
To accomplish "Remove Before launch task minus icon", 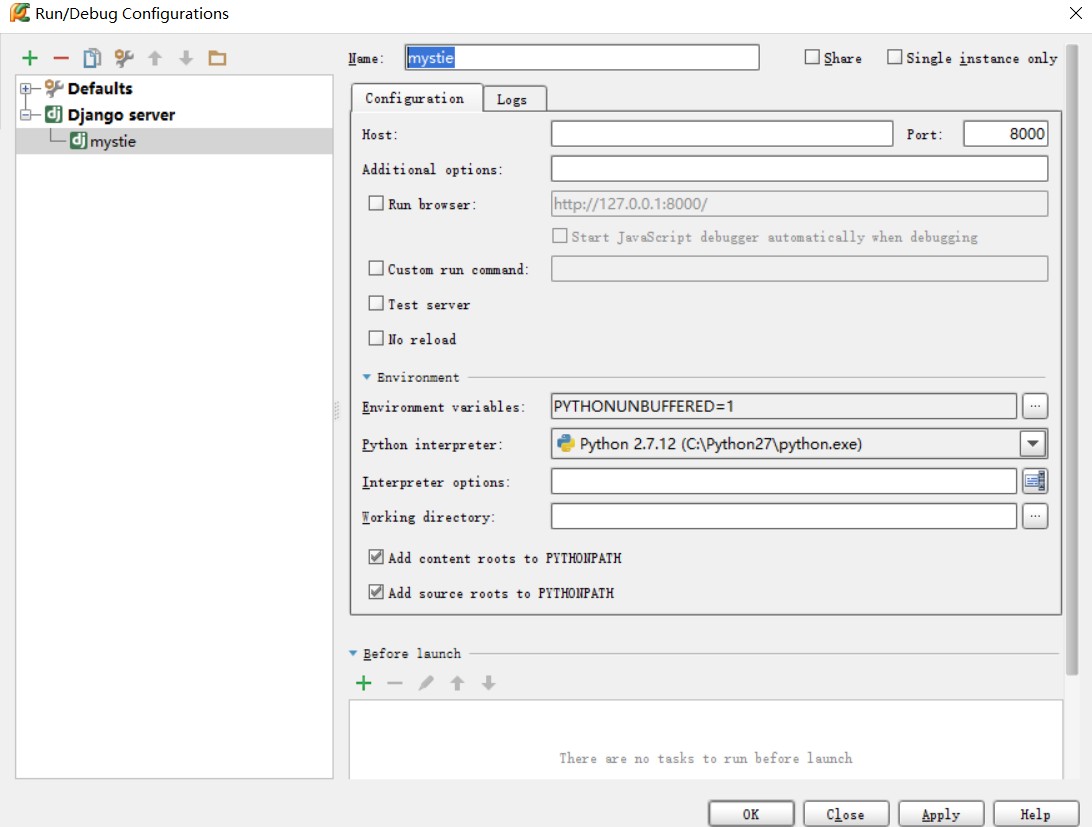I will (x=395, y=683).
